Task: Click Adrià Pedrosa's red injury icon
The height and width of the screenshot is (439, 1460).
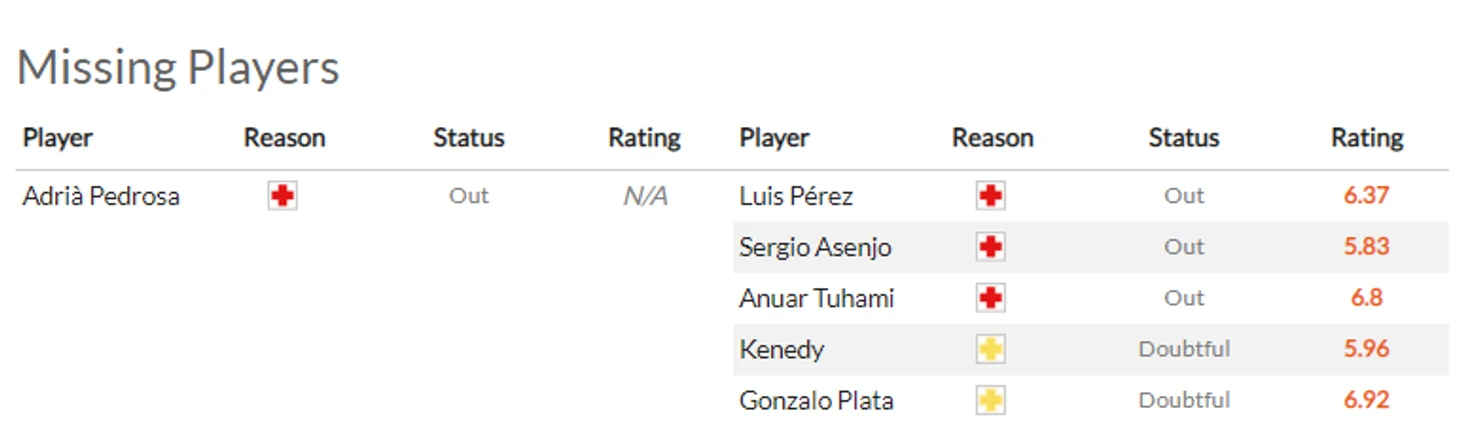Action: pos(283,196)
